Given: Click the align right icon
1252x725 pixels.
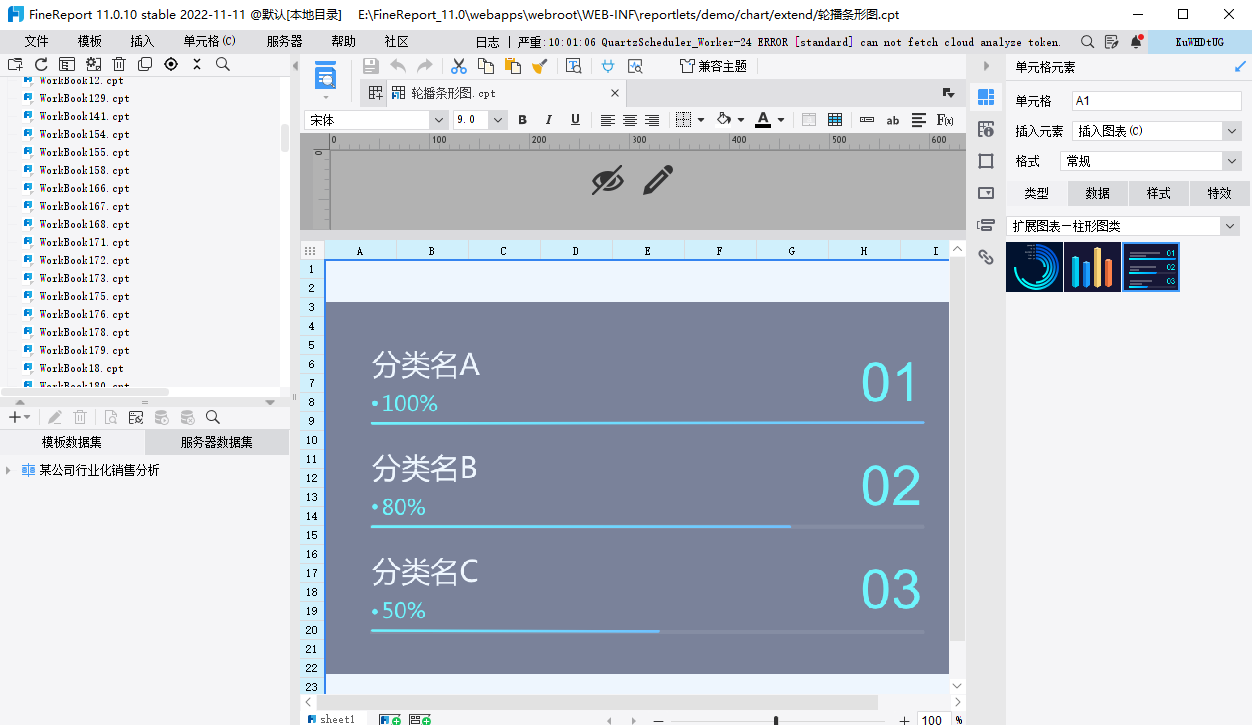Looking at the screenshot, I should 652,120.
